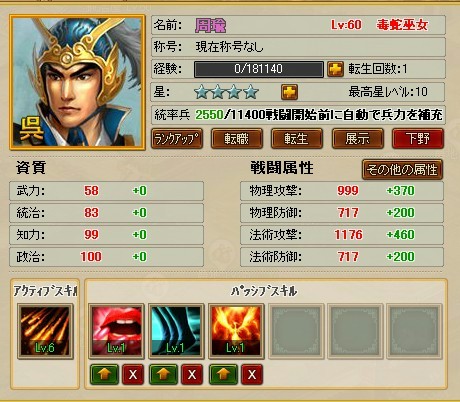This screenshot has width=460, height=402.
Task: Click the red 下野 button
Action: pyautogui.click(x=418, y=139)
